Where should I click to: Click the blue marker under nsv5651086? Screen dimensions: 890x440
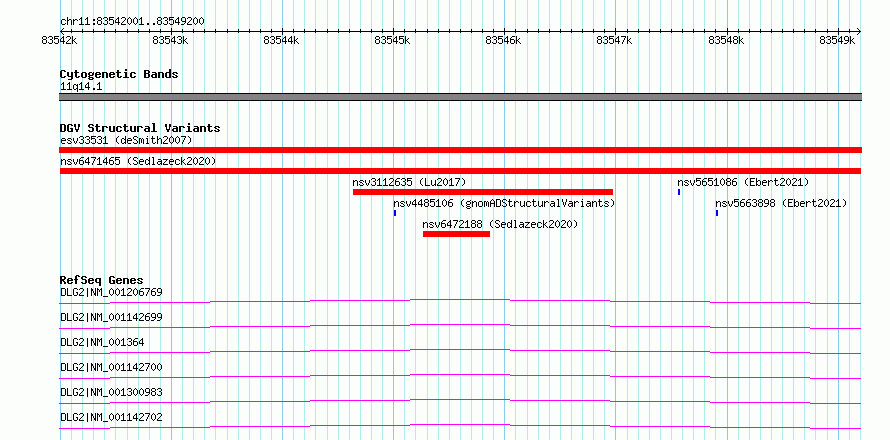679,192
